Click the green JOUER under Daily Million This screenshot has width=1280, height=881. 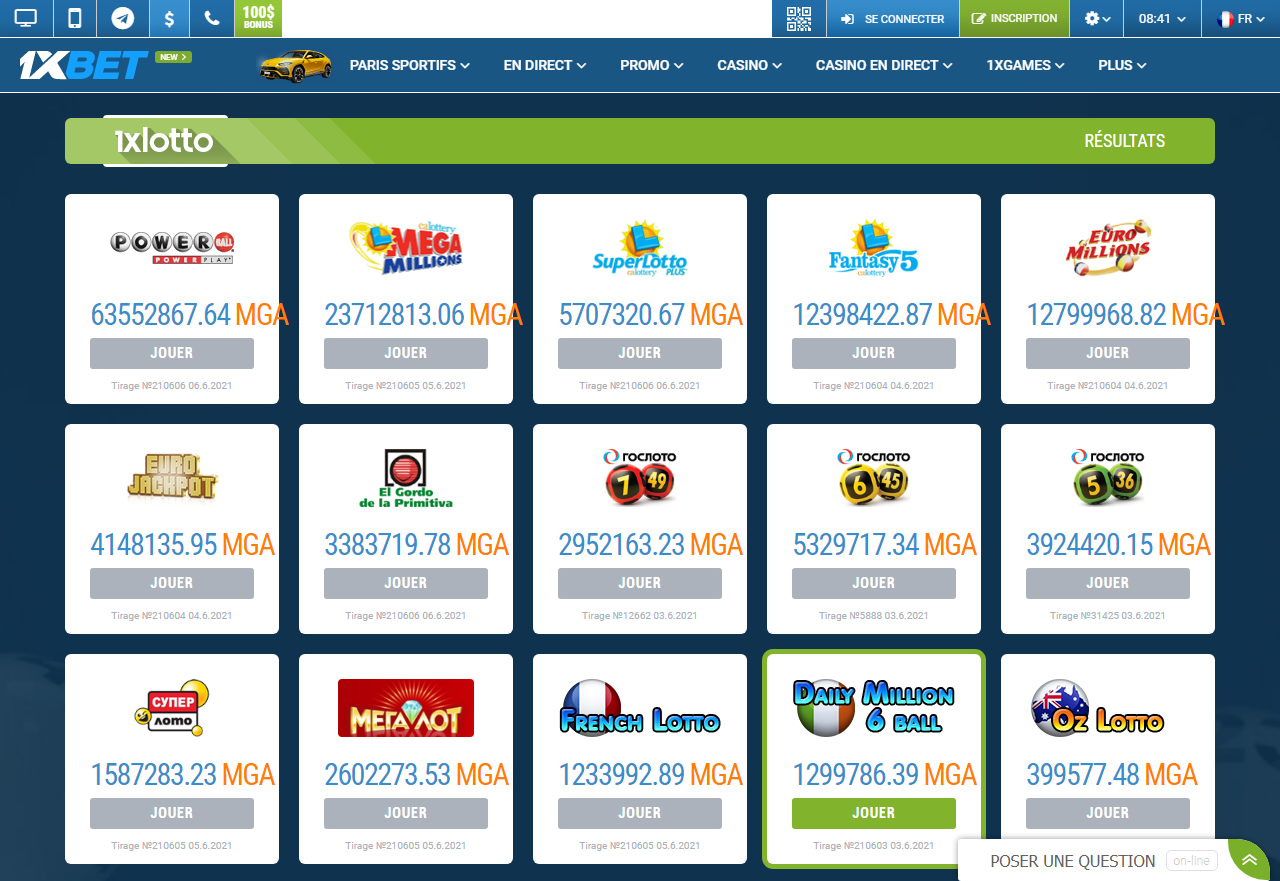pyautogui.click(x=874, y=813)
